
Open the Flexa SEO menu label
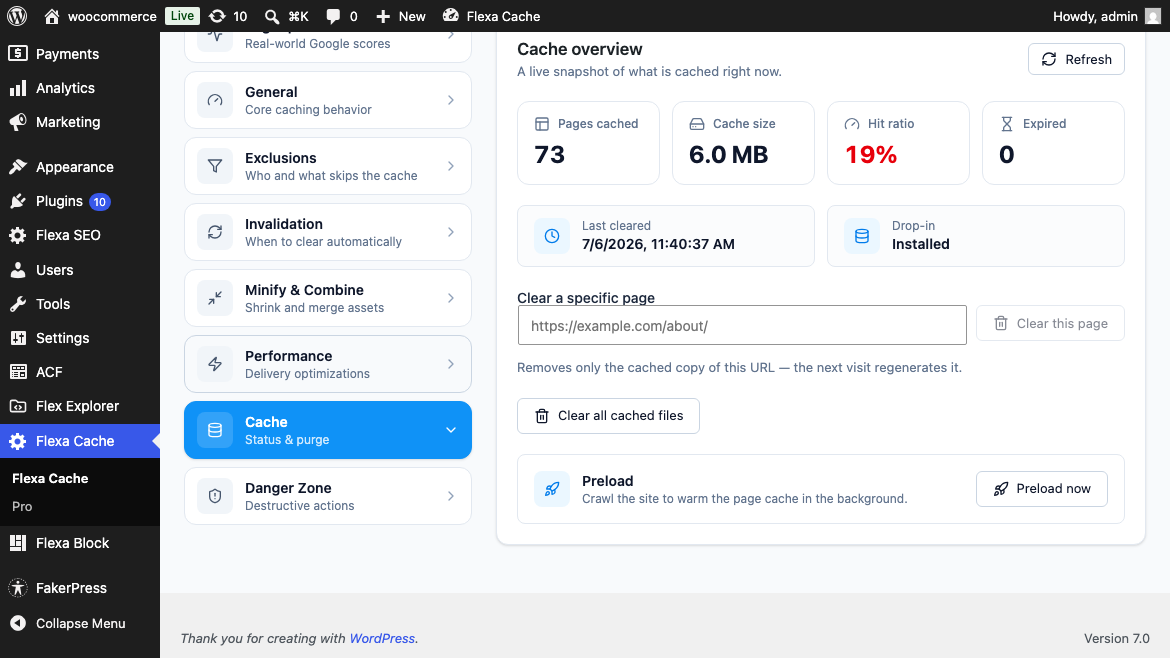68,235
